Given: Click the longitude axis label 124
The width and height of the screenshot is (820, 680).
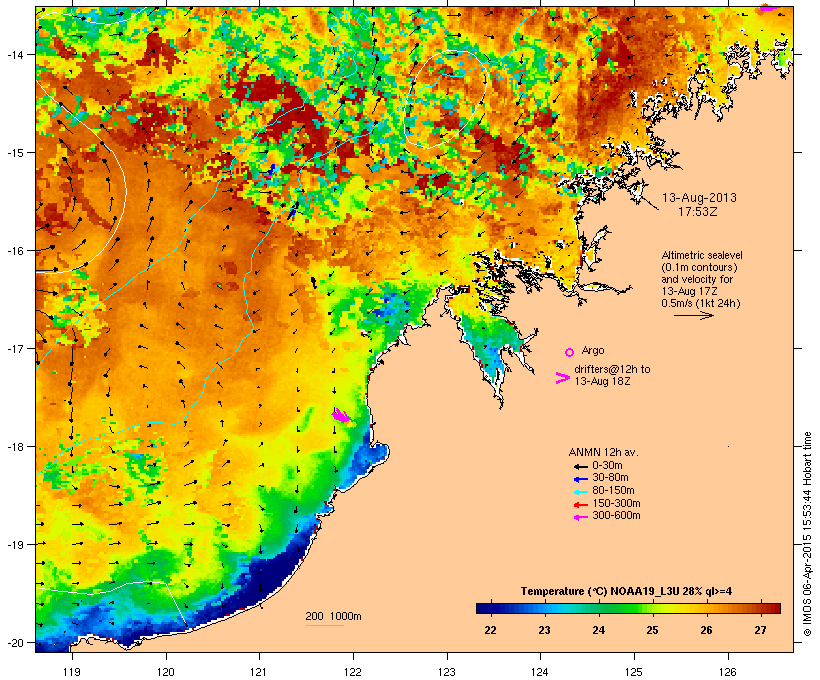Looking at the screenshot, I should [x=540, y=672].
